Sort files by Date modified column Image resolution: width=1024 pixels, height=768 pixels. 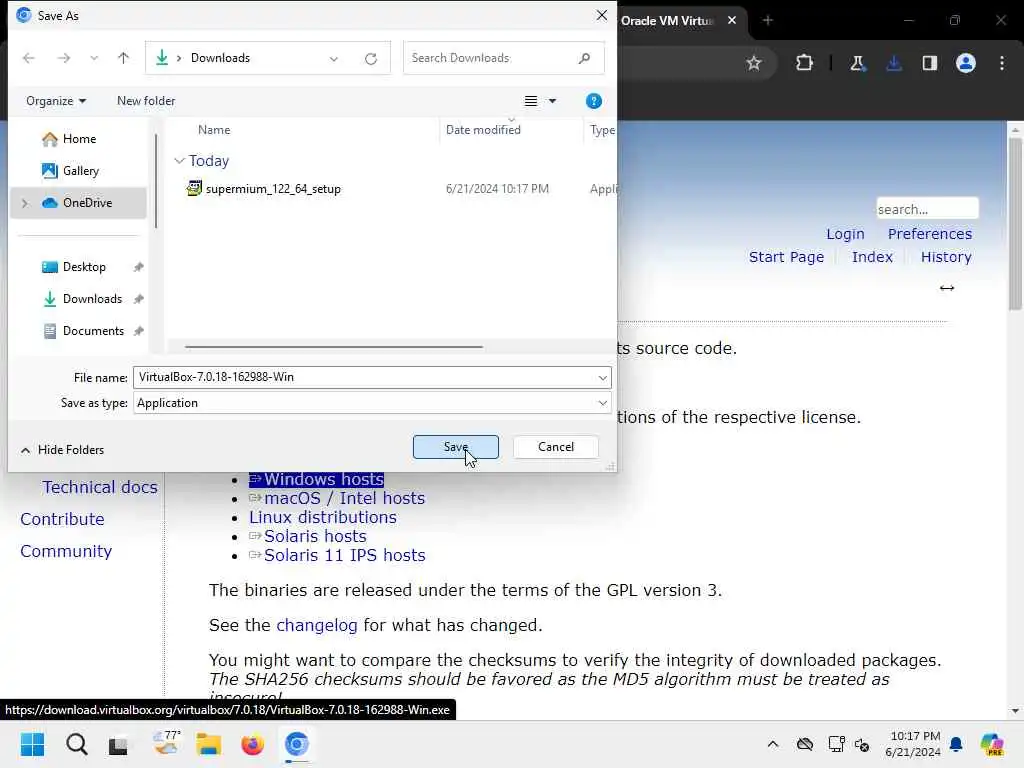click(x=483, y=130)
